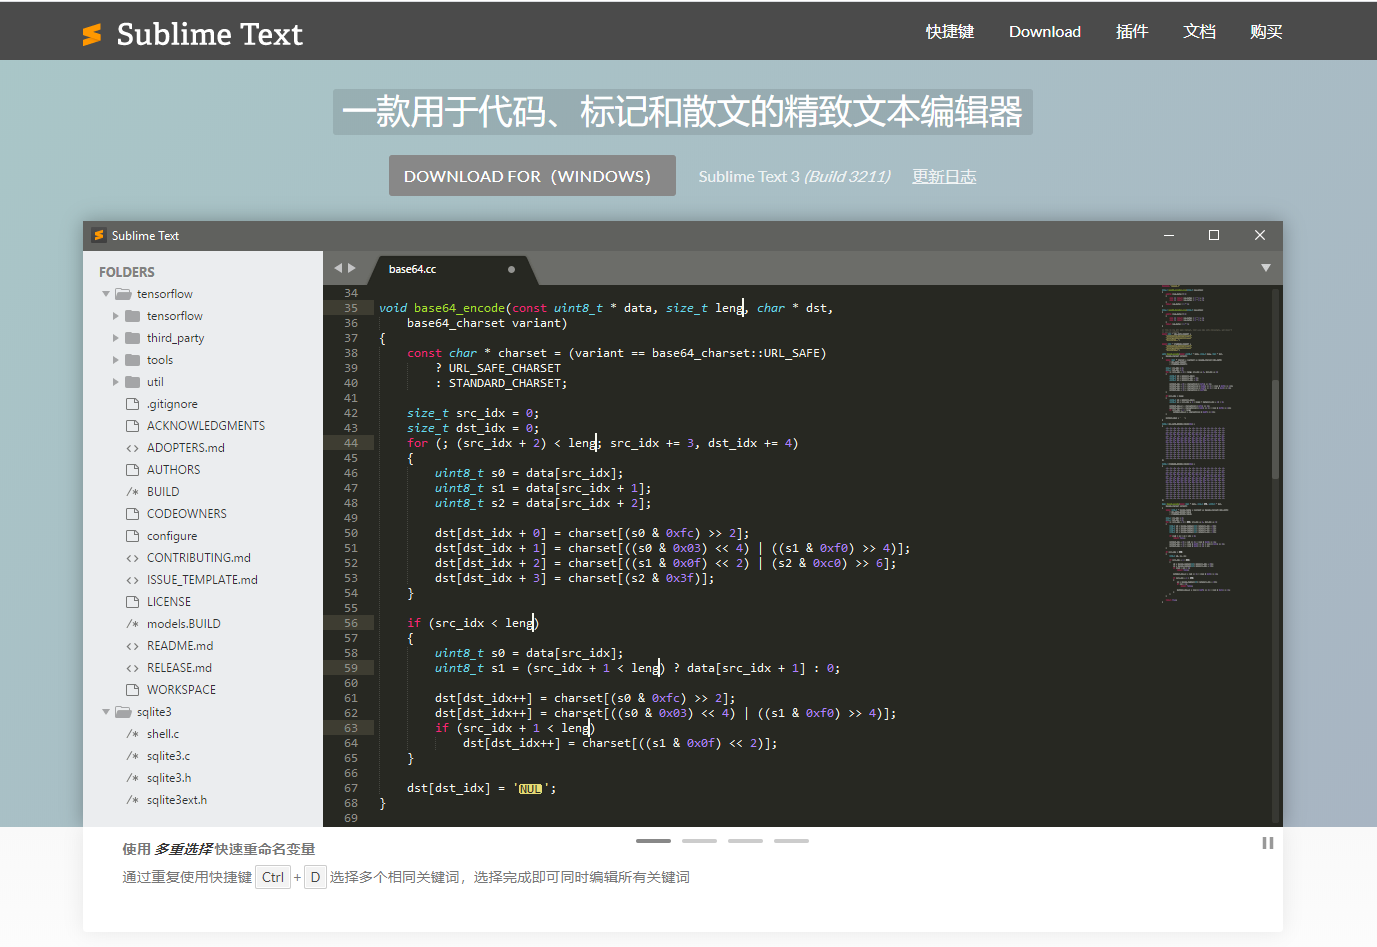Click the README.md markup icon
1377x947 pixels.
pos(132,646)
